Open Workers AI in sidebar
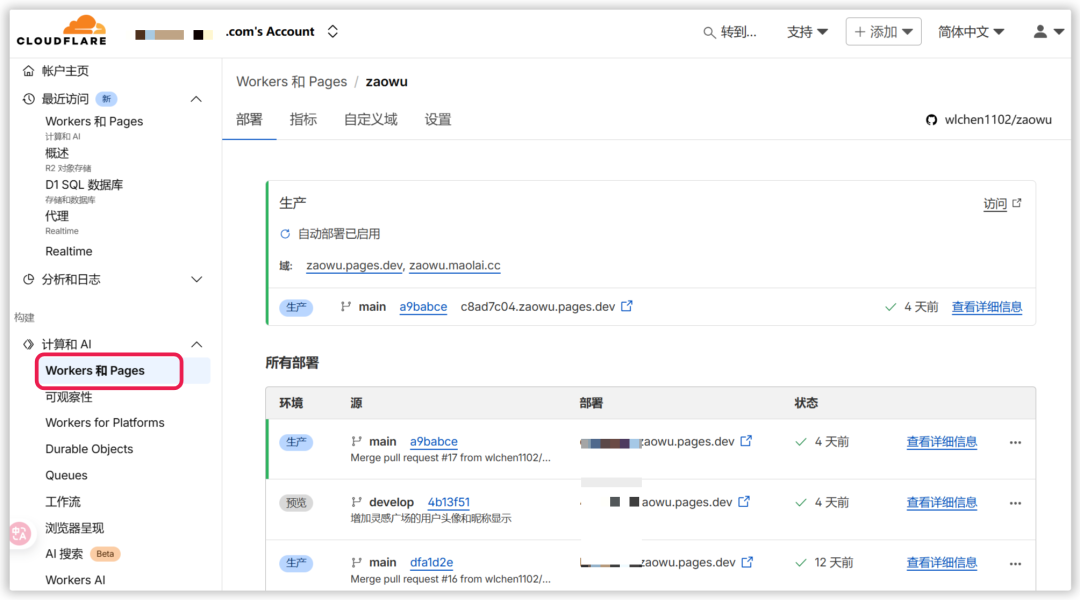1080x600 pixels. 75,580
